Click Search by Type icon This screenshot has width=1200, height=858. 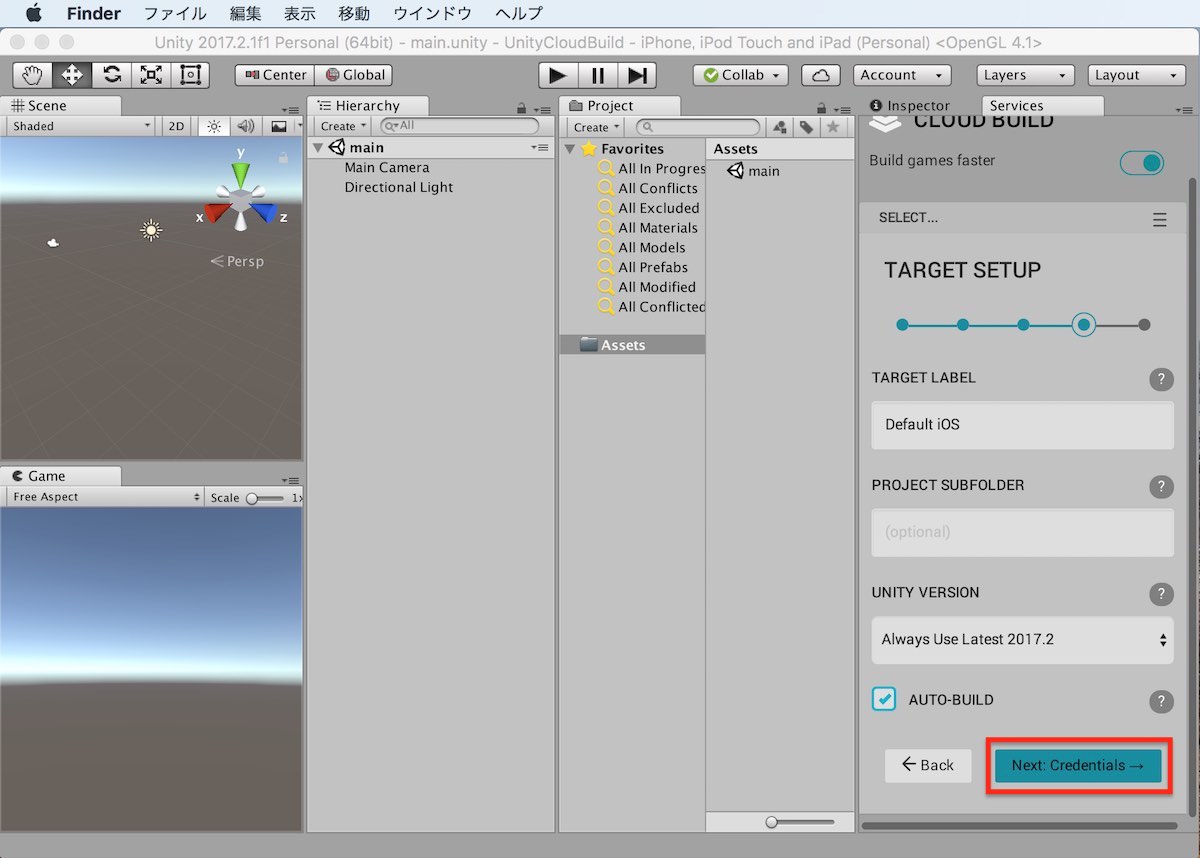(x=781, y=127)
